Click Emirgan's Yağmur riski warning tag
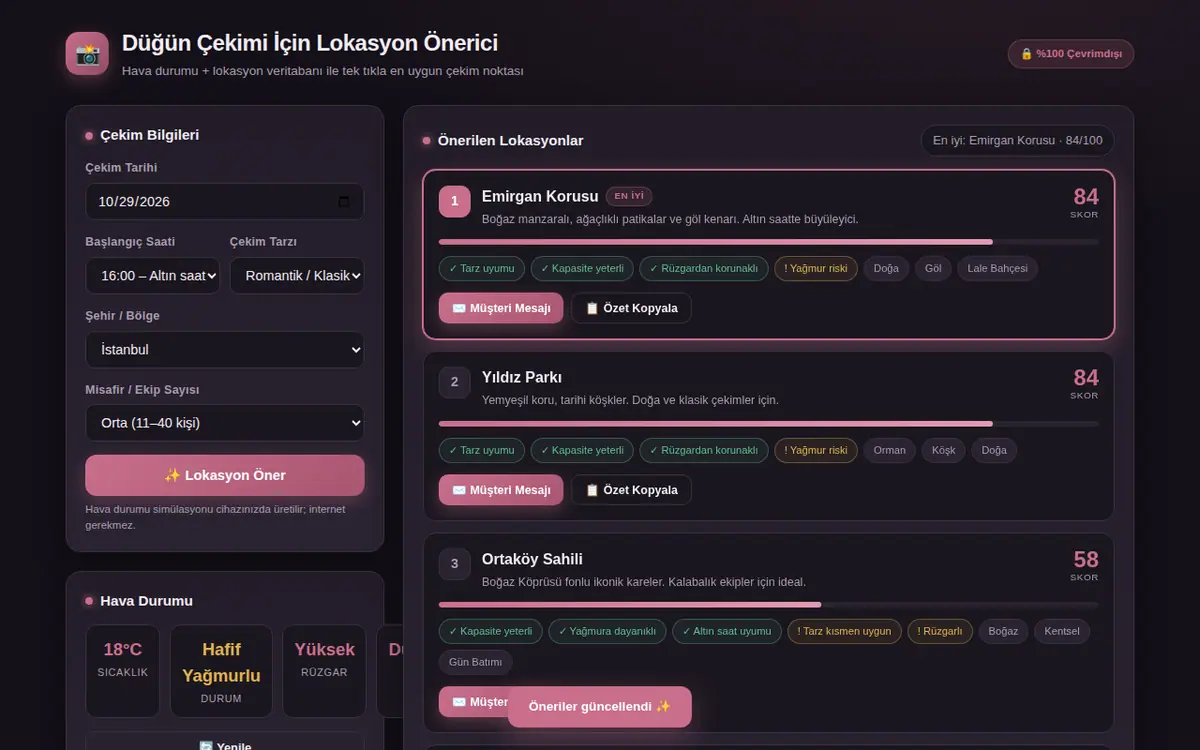1200x750 pixels. (816, 268)
